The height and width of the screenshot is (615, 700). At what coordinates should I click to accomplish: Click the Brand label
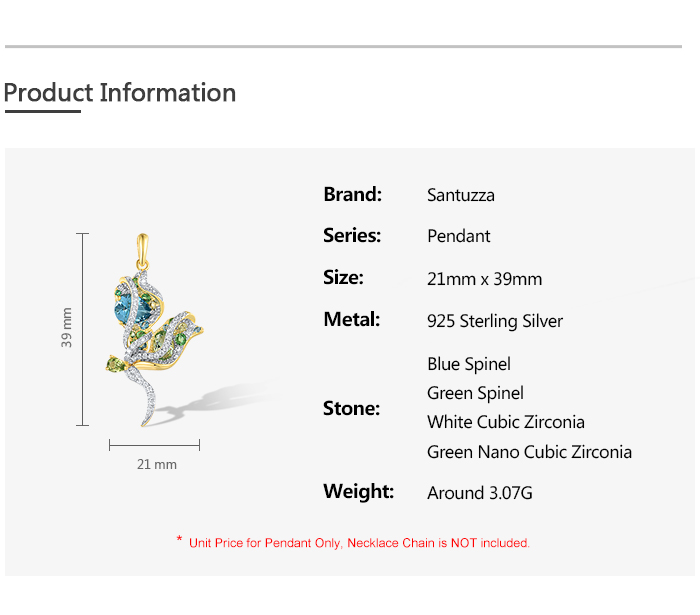click(x=352, y=194)
